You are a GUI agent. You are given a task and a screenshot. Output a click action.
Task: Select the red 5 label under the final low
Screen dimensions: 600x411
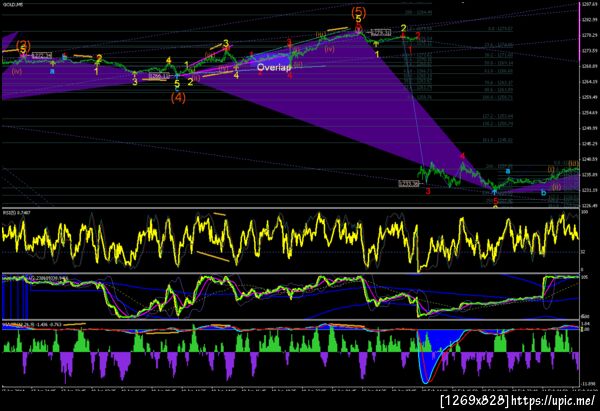click(496, 201)
